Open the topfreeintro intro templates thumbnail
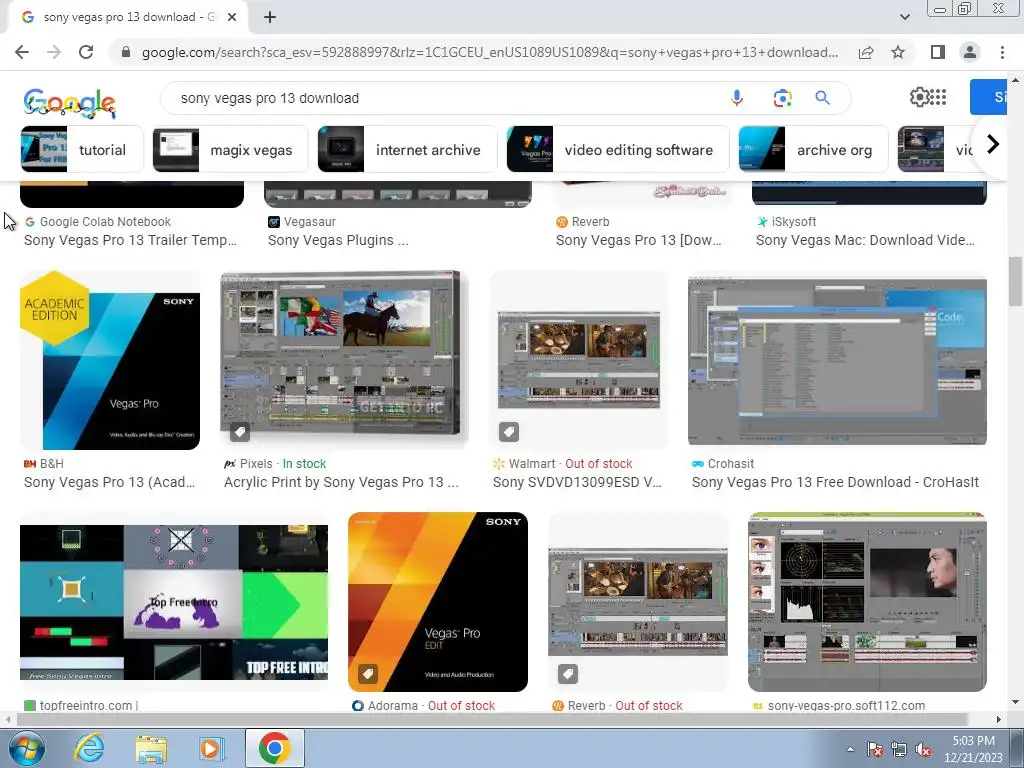Image resolution: width=1024 pixels, height=768 pixels. click(x=174, y=602)
